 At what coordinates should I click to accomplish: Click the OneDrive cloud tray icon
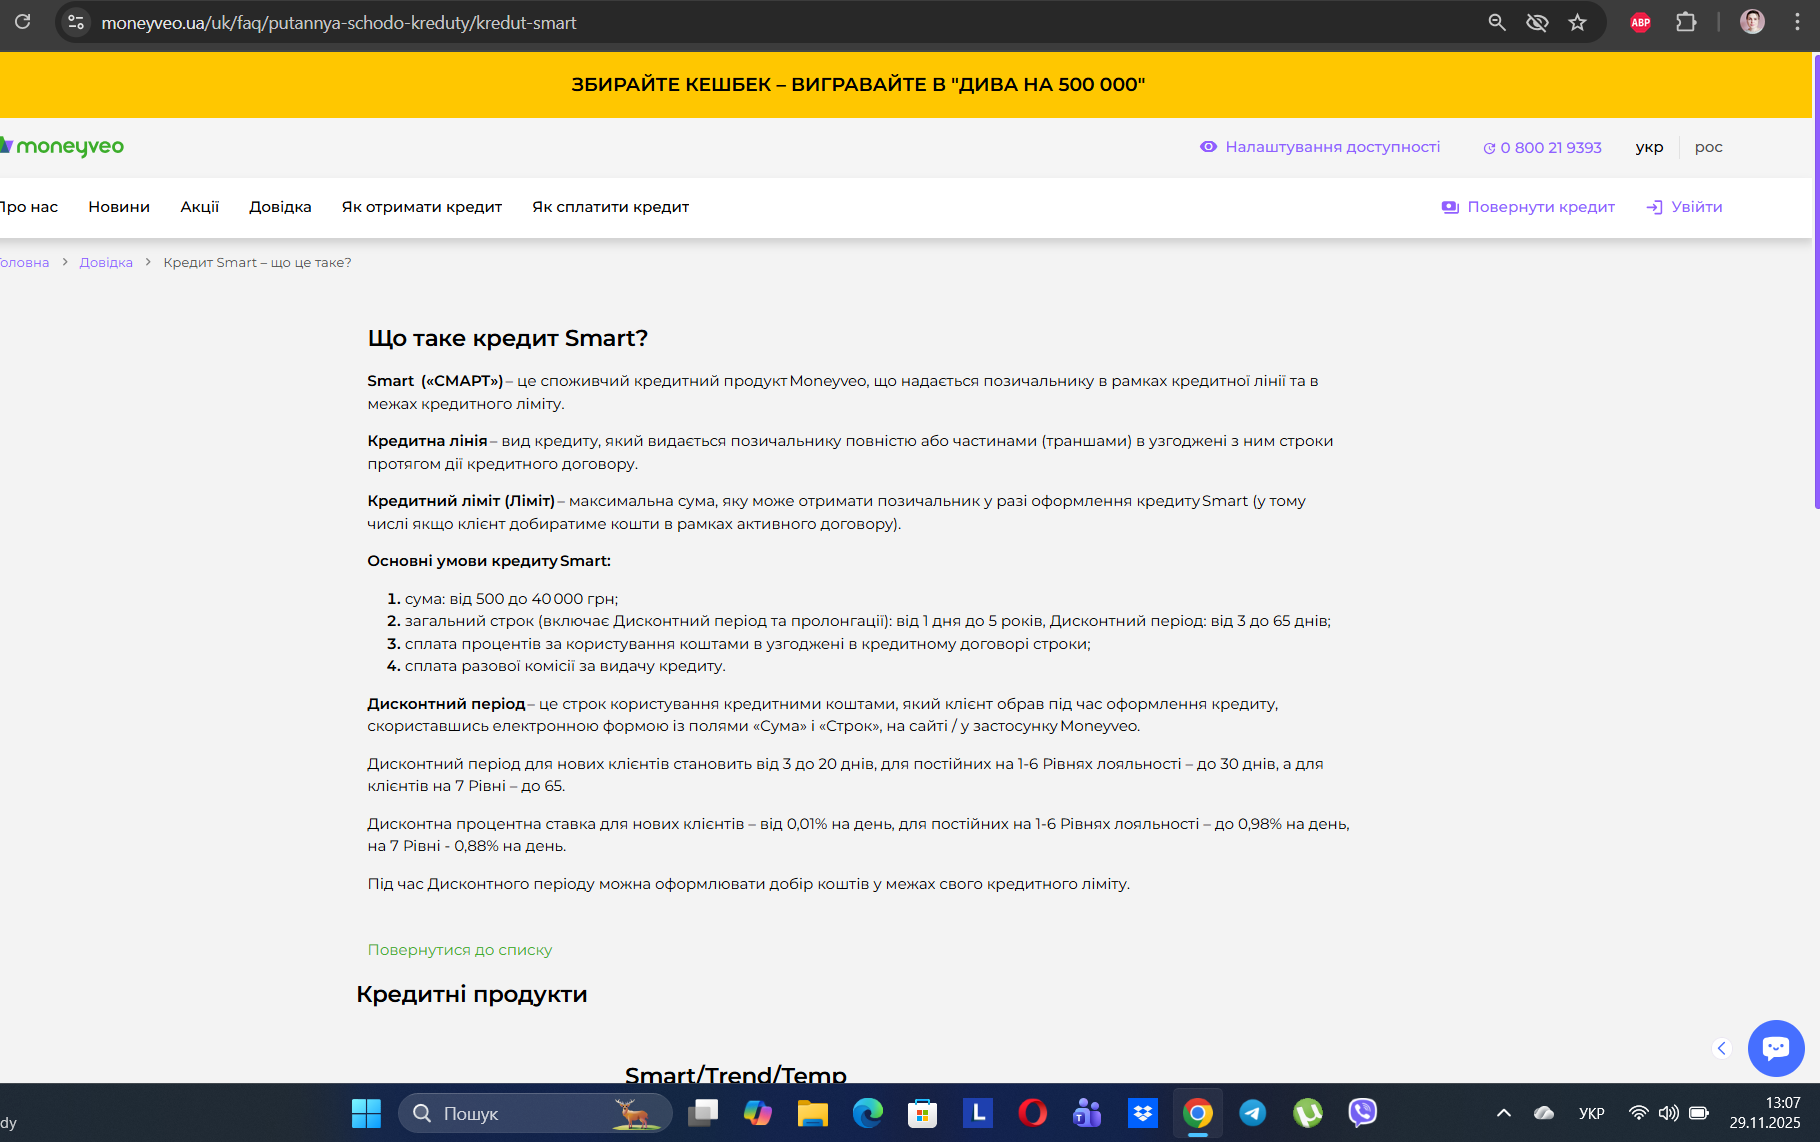(1544, 1113)
